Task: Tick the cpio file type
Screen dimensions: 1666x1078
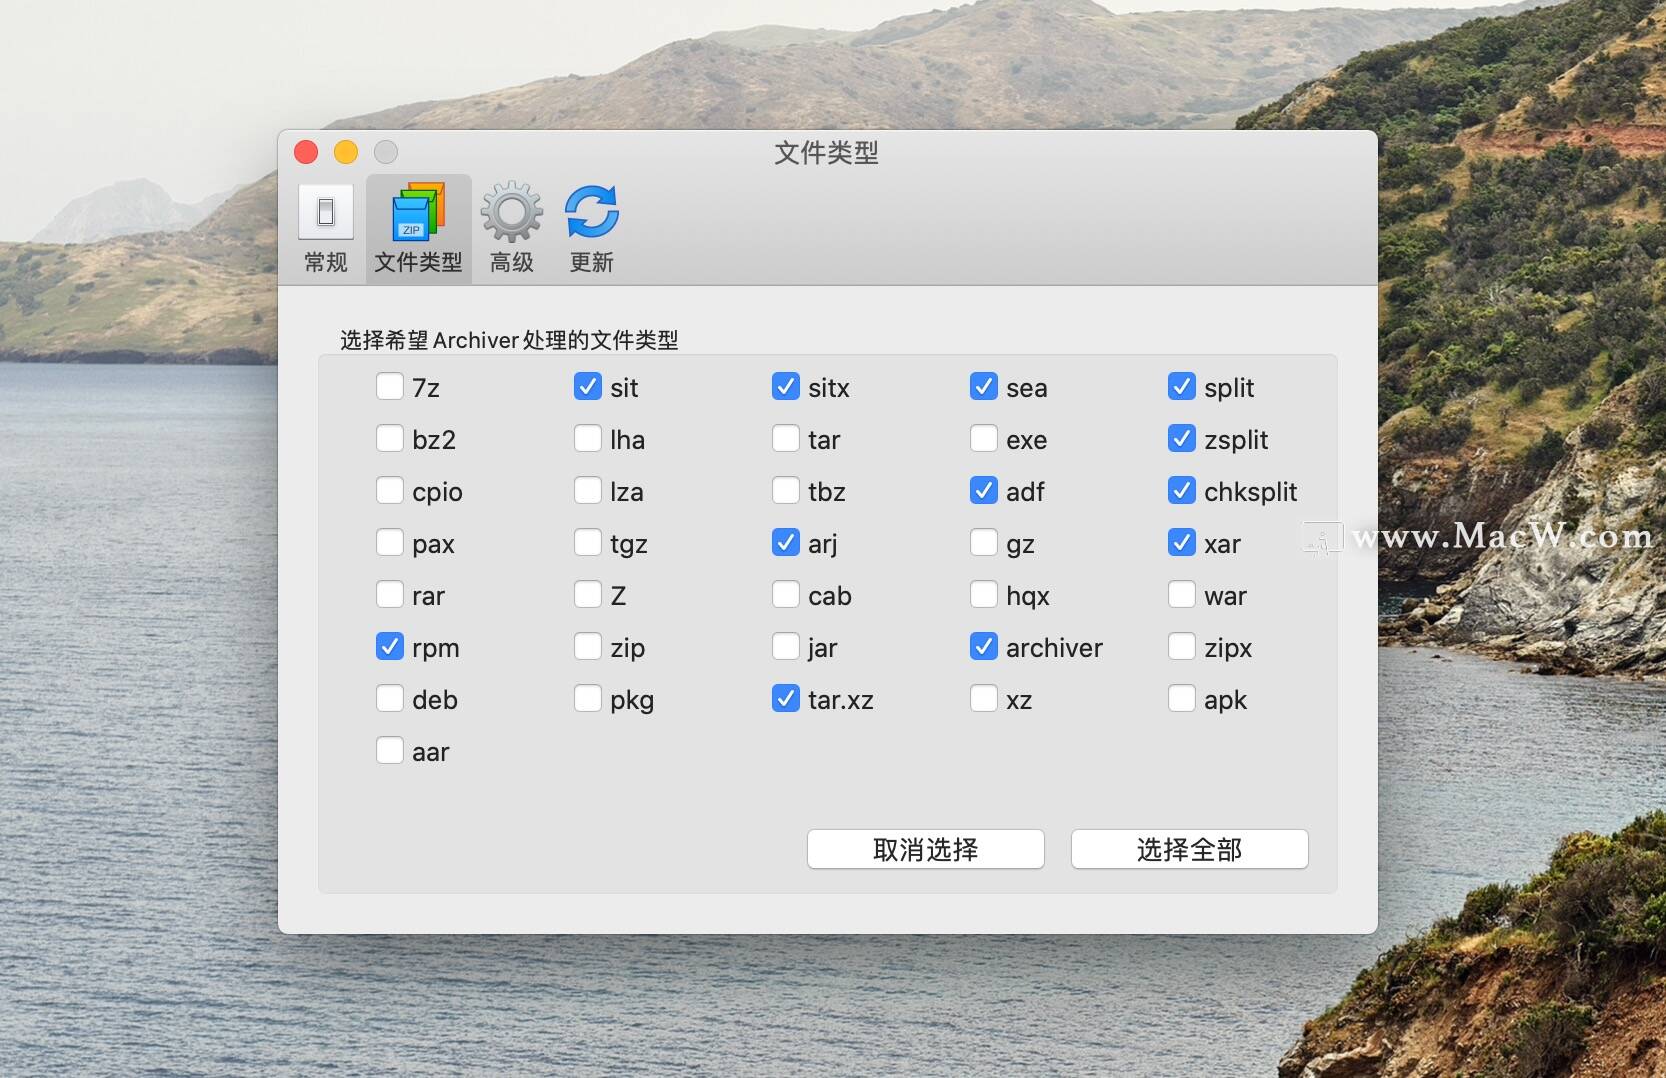Action: 390,490
